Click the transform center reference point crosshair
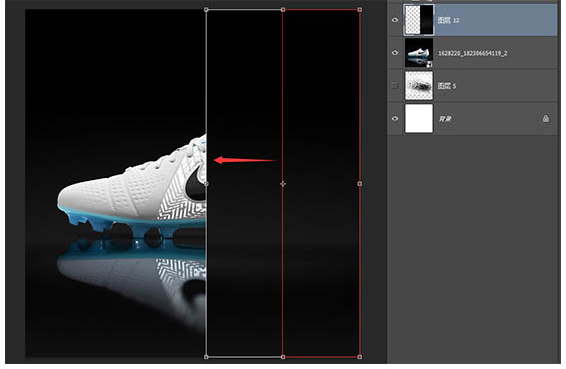Image resolution: width=566 pixels, height=369 pixels. (283, 184)
